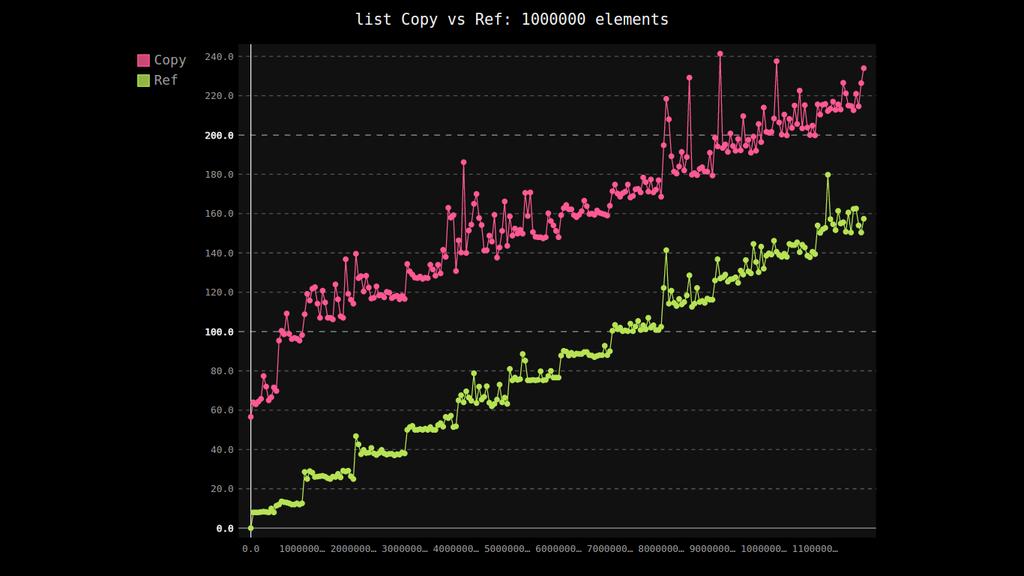
Task: Click the green Ref peak at 180
Action: pyautogui.click(x=828, y=175)
